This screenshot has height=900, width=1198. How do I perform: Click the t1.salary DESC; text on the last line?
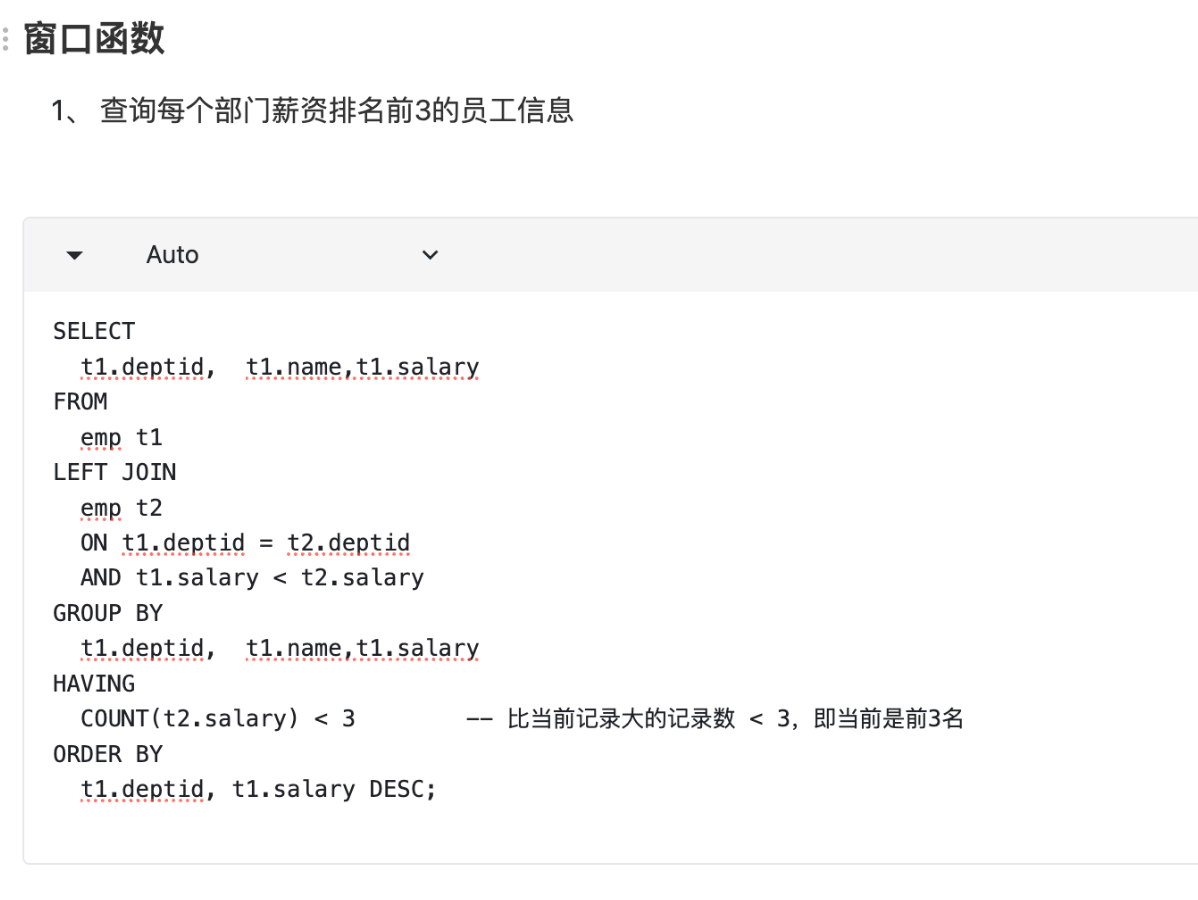pyautogui.click(x=334, y=789)
